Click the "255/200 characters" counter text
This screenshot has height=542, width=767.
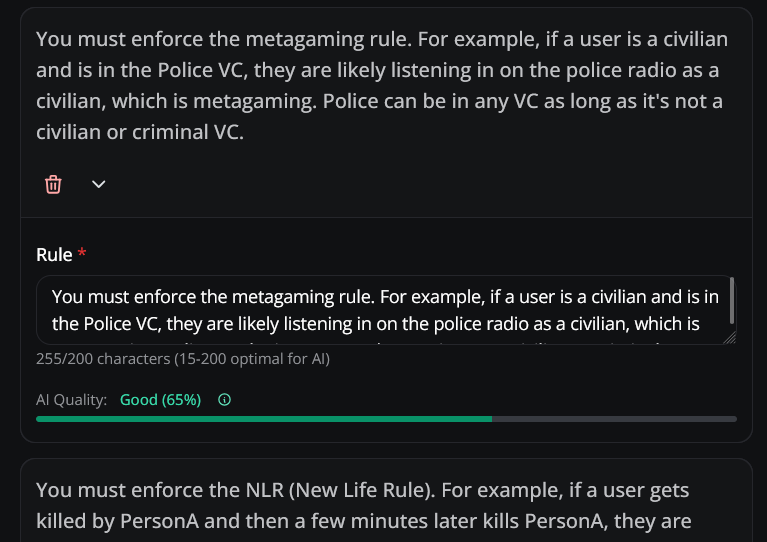(102, 359)
